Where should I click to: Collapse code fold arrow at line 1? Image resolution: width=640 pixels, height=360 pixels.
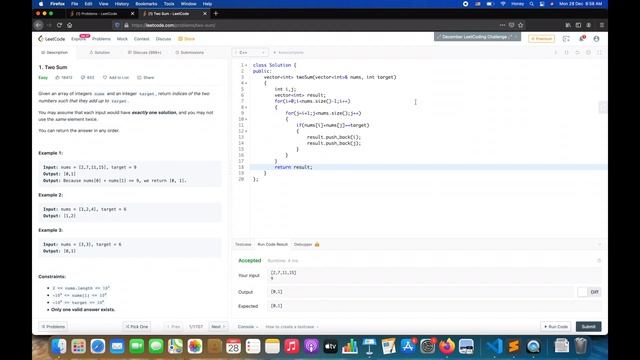click(x=246, y=65)
